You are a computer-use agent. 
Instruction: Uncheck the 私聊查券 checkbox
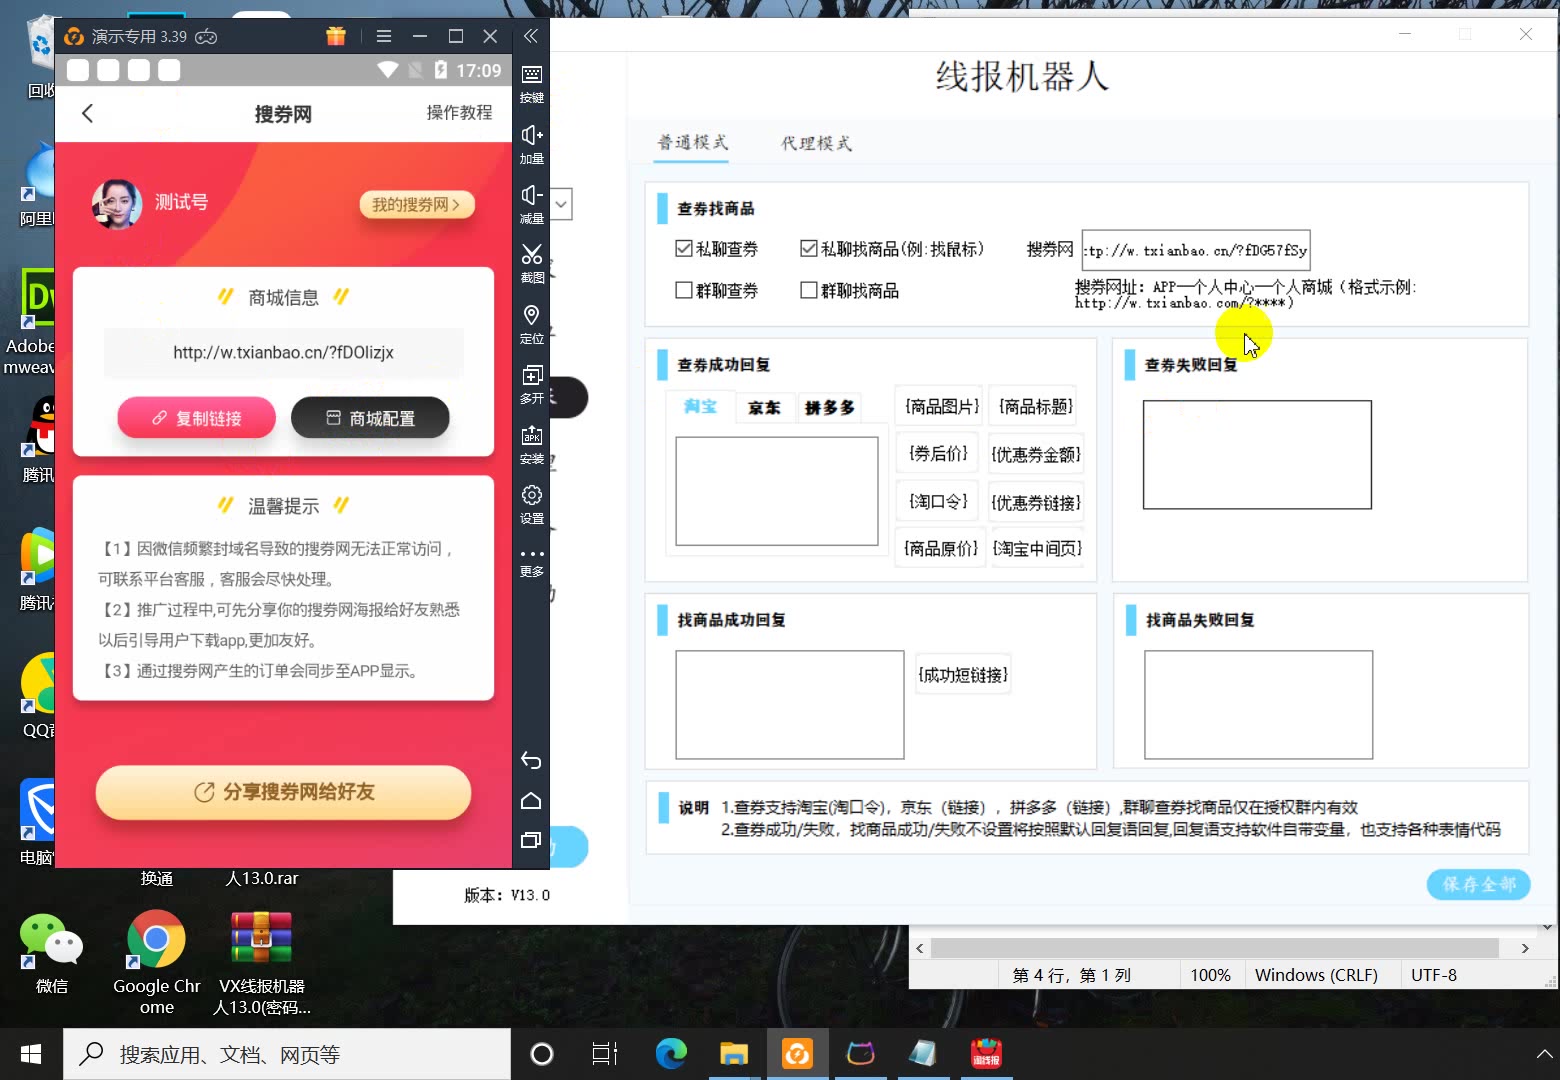point(684,248)
